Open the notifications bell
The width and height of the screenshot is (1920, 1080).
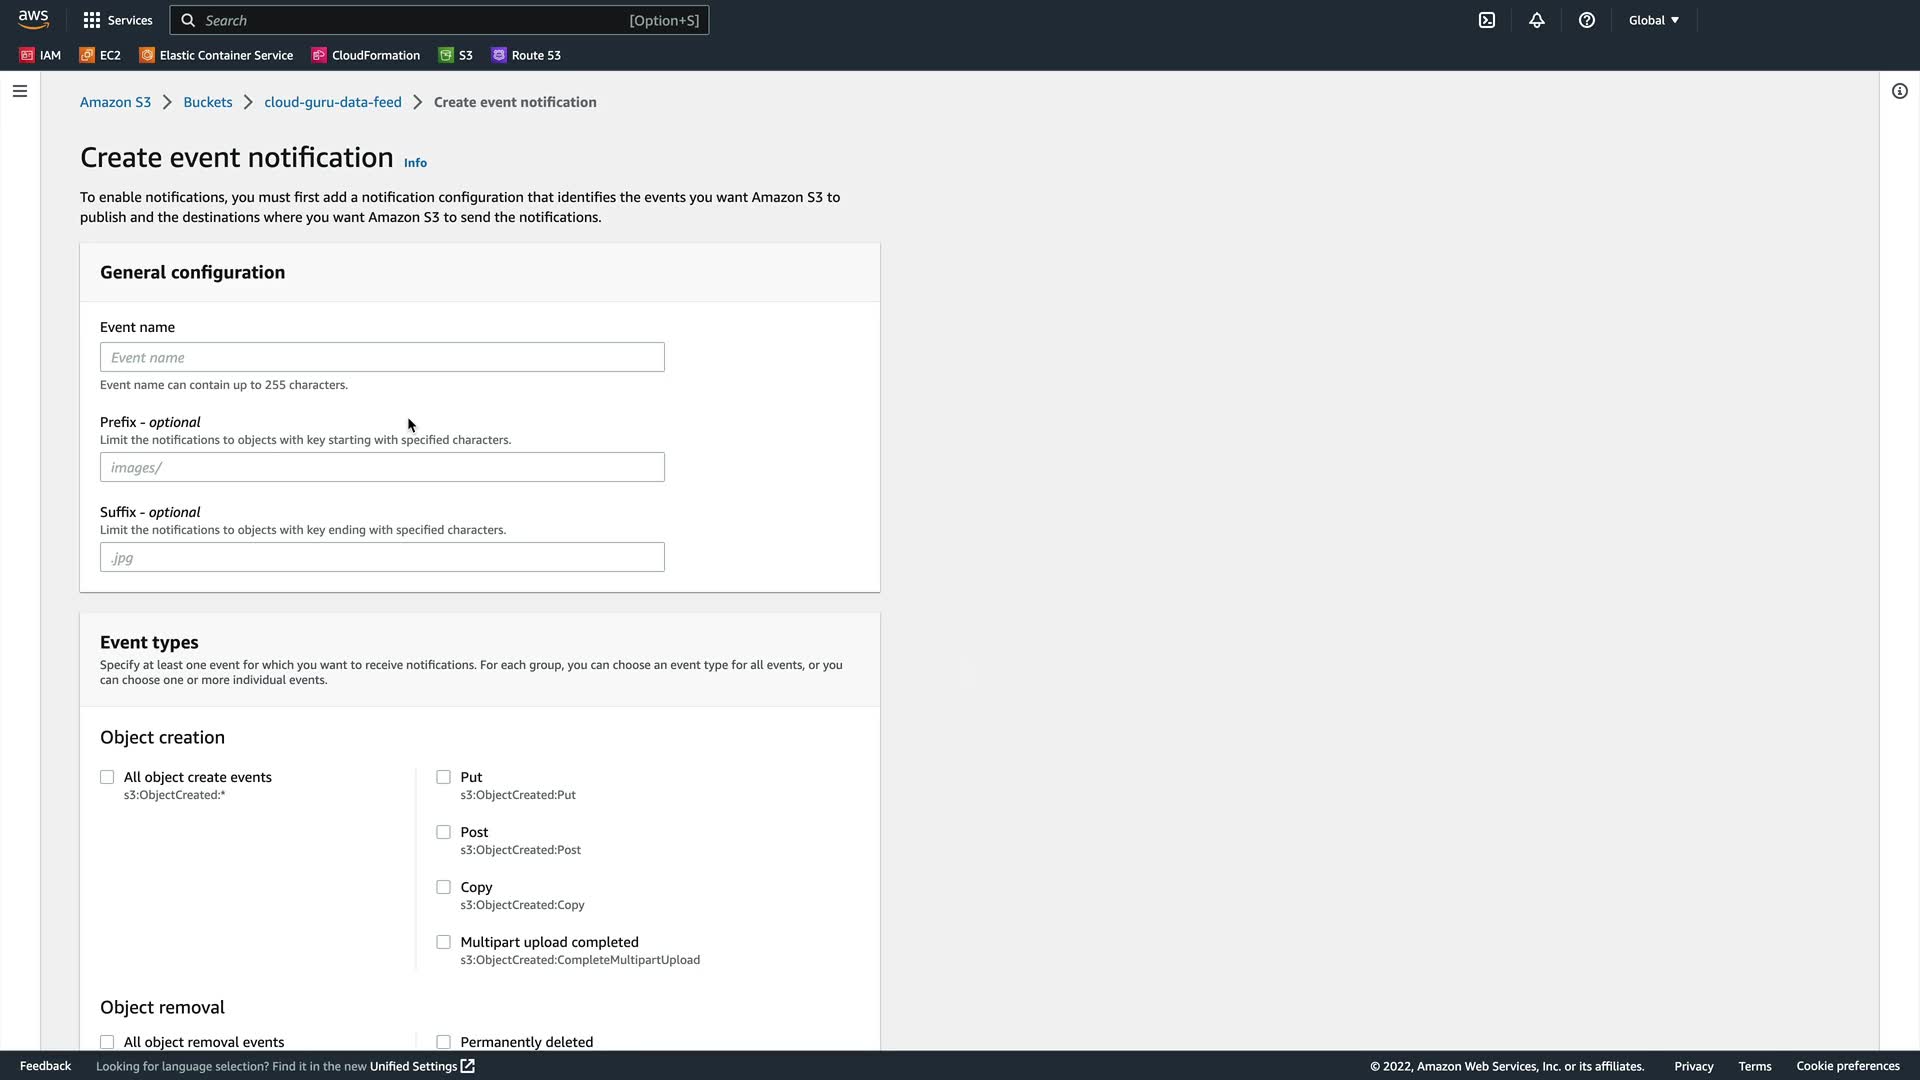[1537, 20]
